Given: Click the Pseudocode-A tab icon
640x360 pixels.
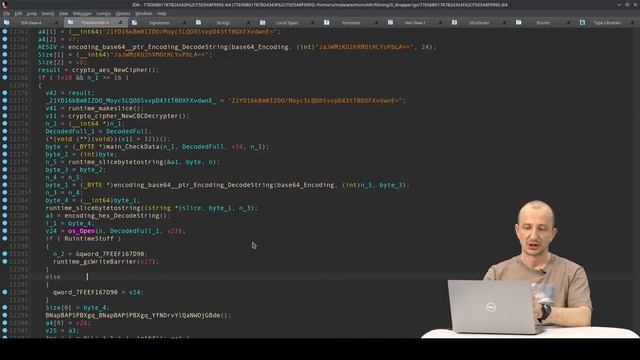Looking at the screenshot, I should pos(71,22).
